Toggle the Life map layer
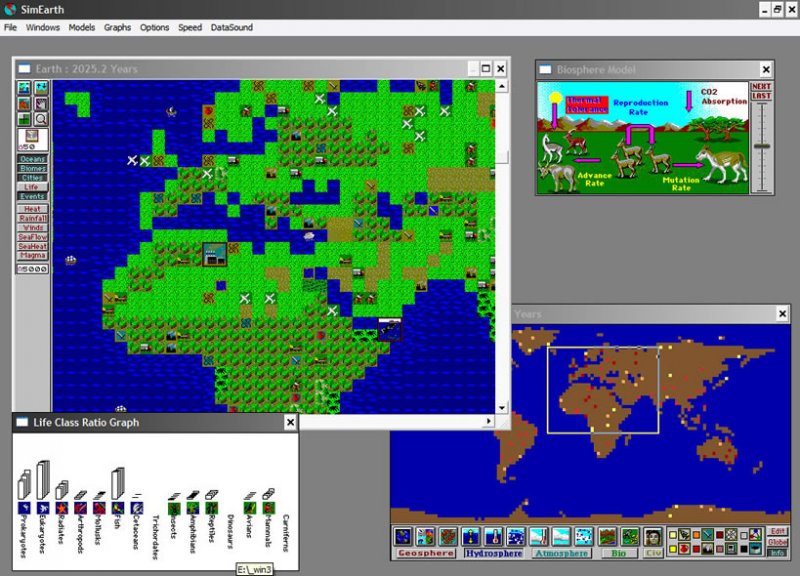Viewport: 800px width, 576px height. click(x=33, y=187)
